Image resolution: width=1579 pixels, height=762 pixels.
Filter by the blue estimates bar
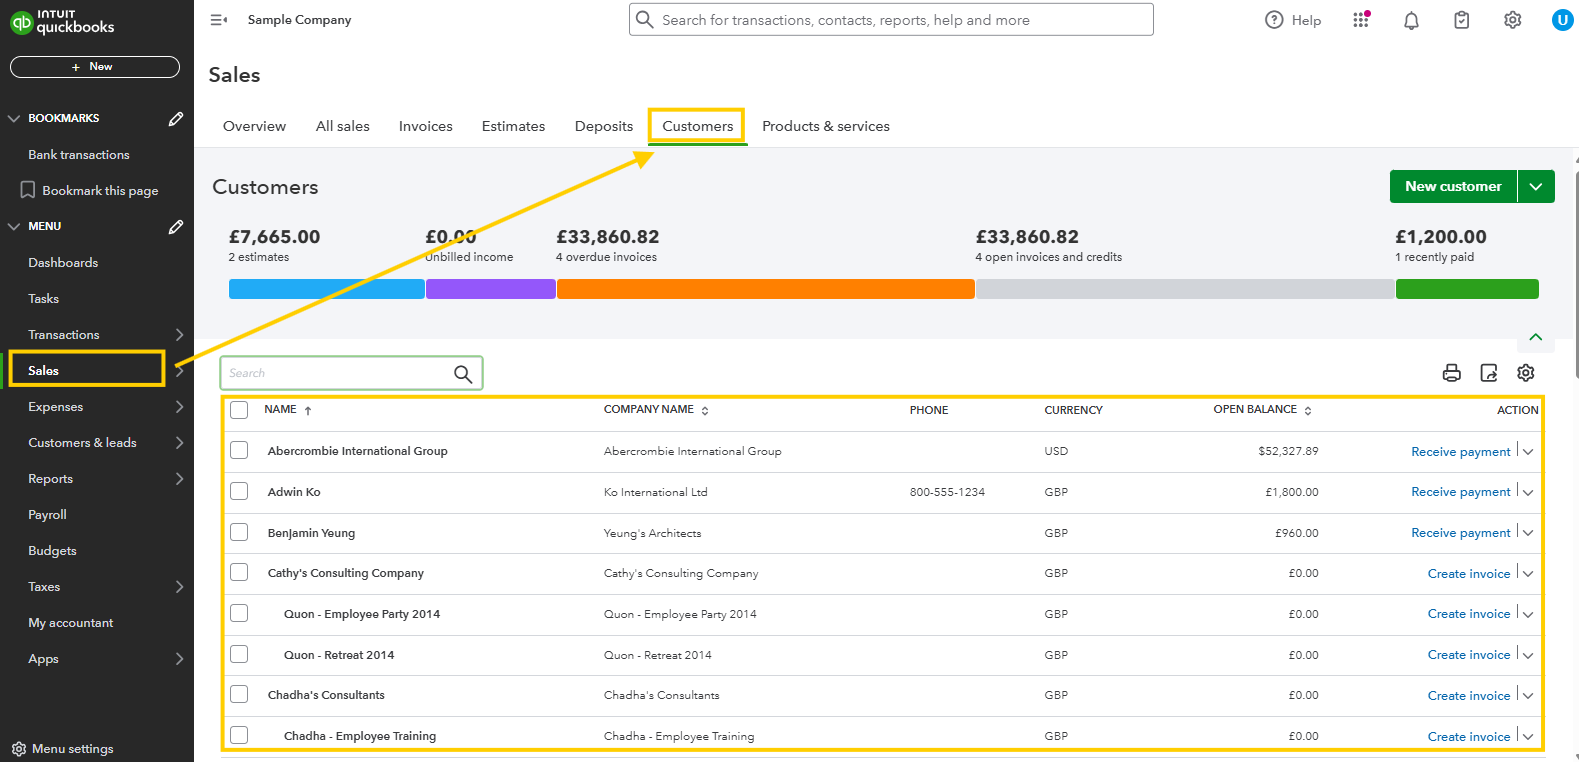(327, 289)
